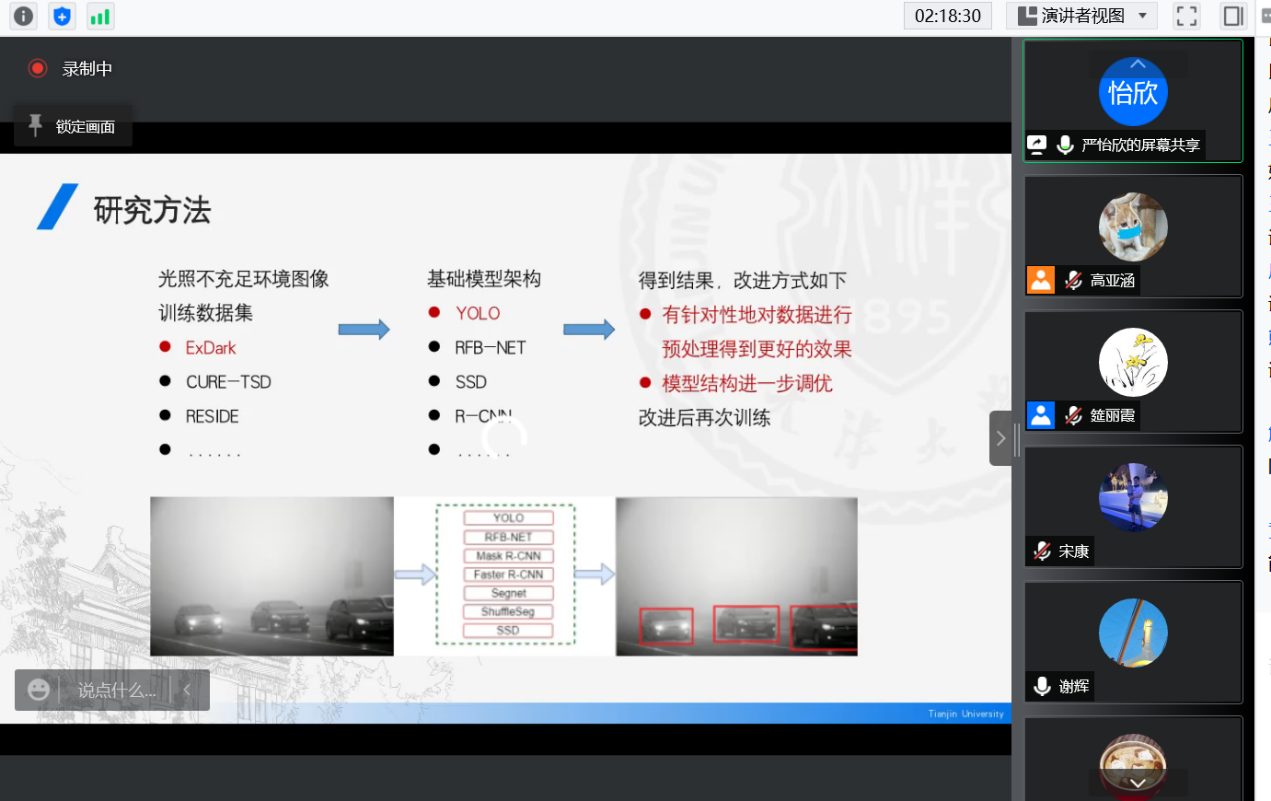The image size is (1271, 801).
Task: Enter fullscreen mode with the corner-brackets icon
Action: click(1186, 16)
